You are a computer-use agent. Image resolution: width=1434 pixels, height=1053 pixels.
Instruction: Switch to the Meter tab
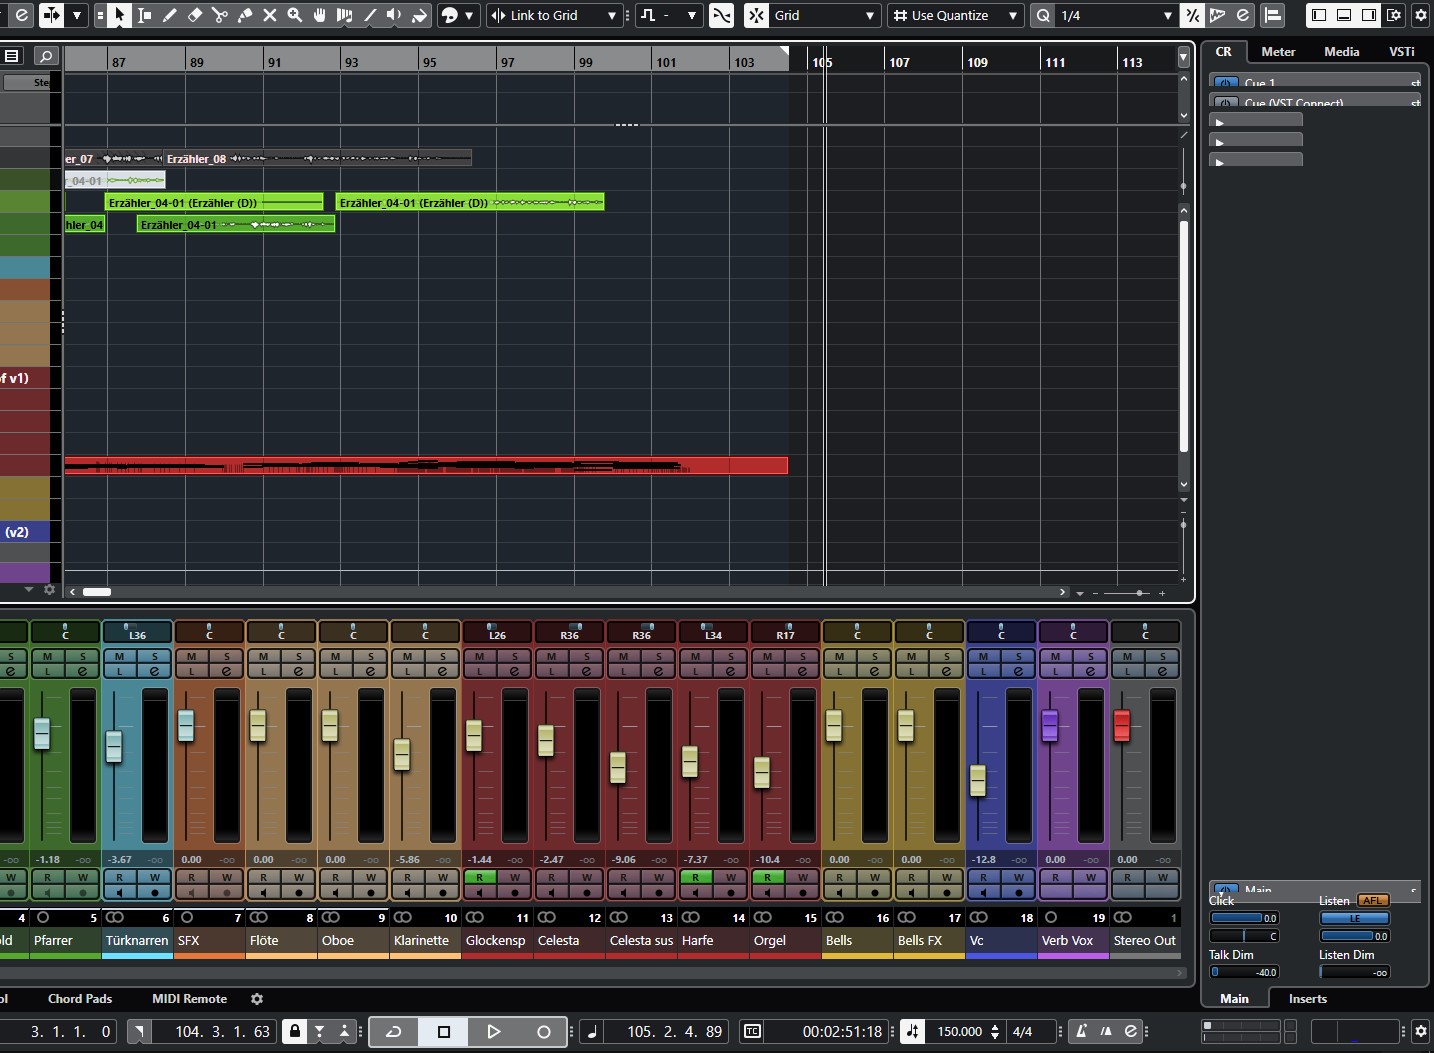tap(1277, 51)
